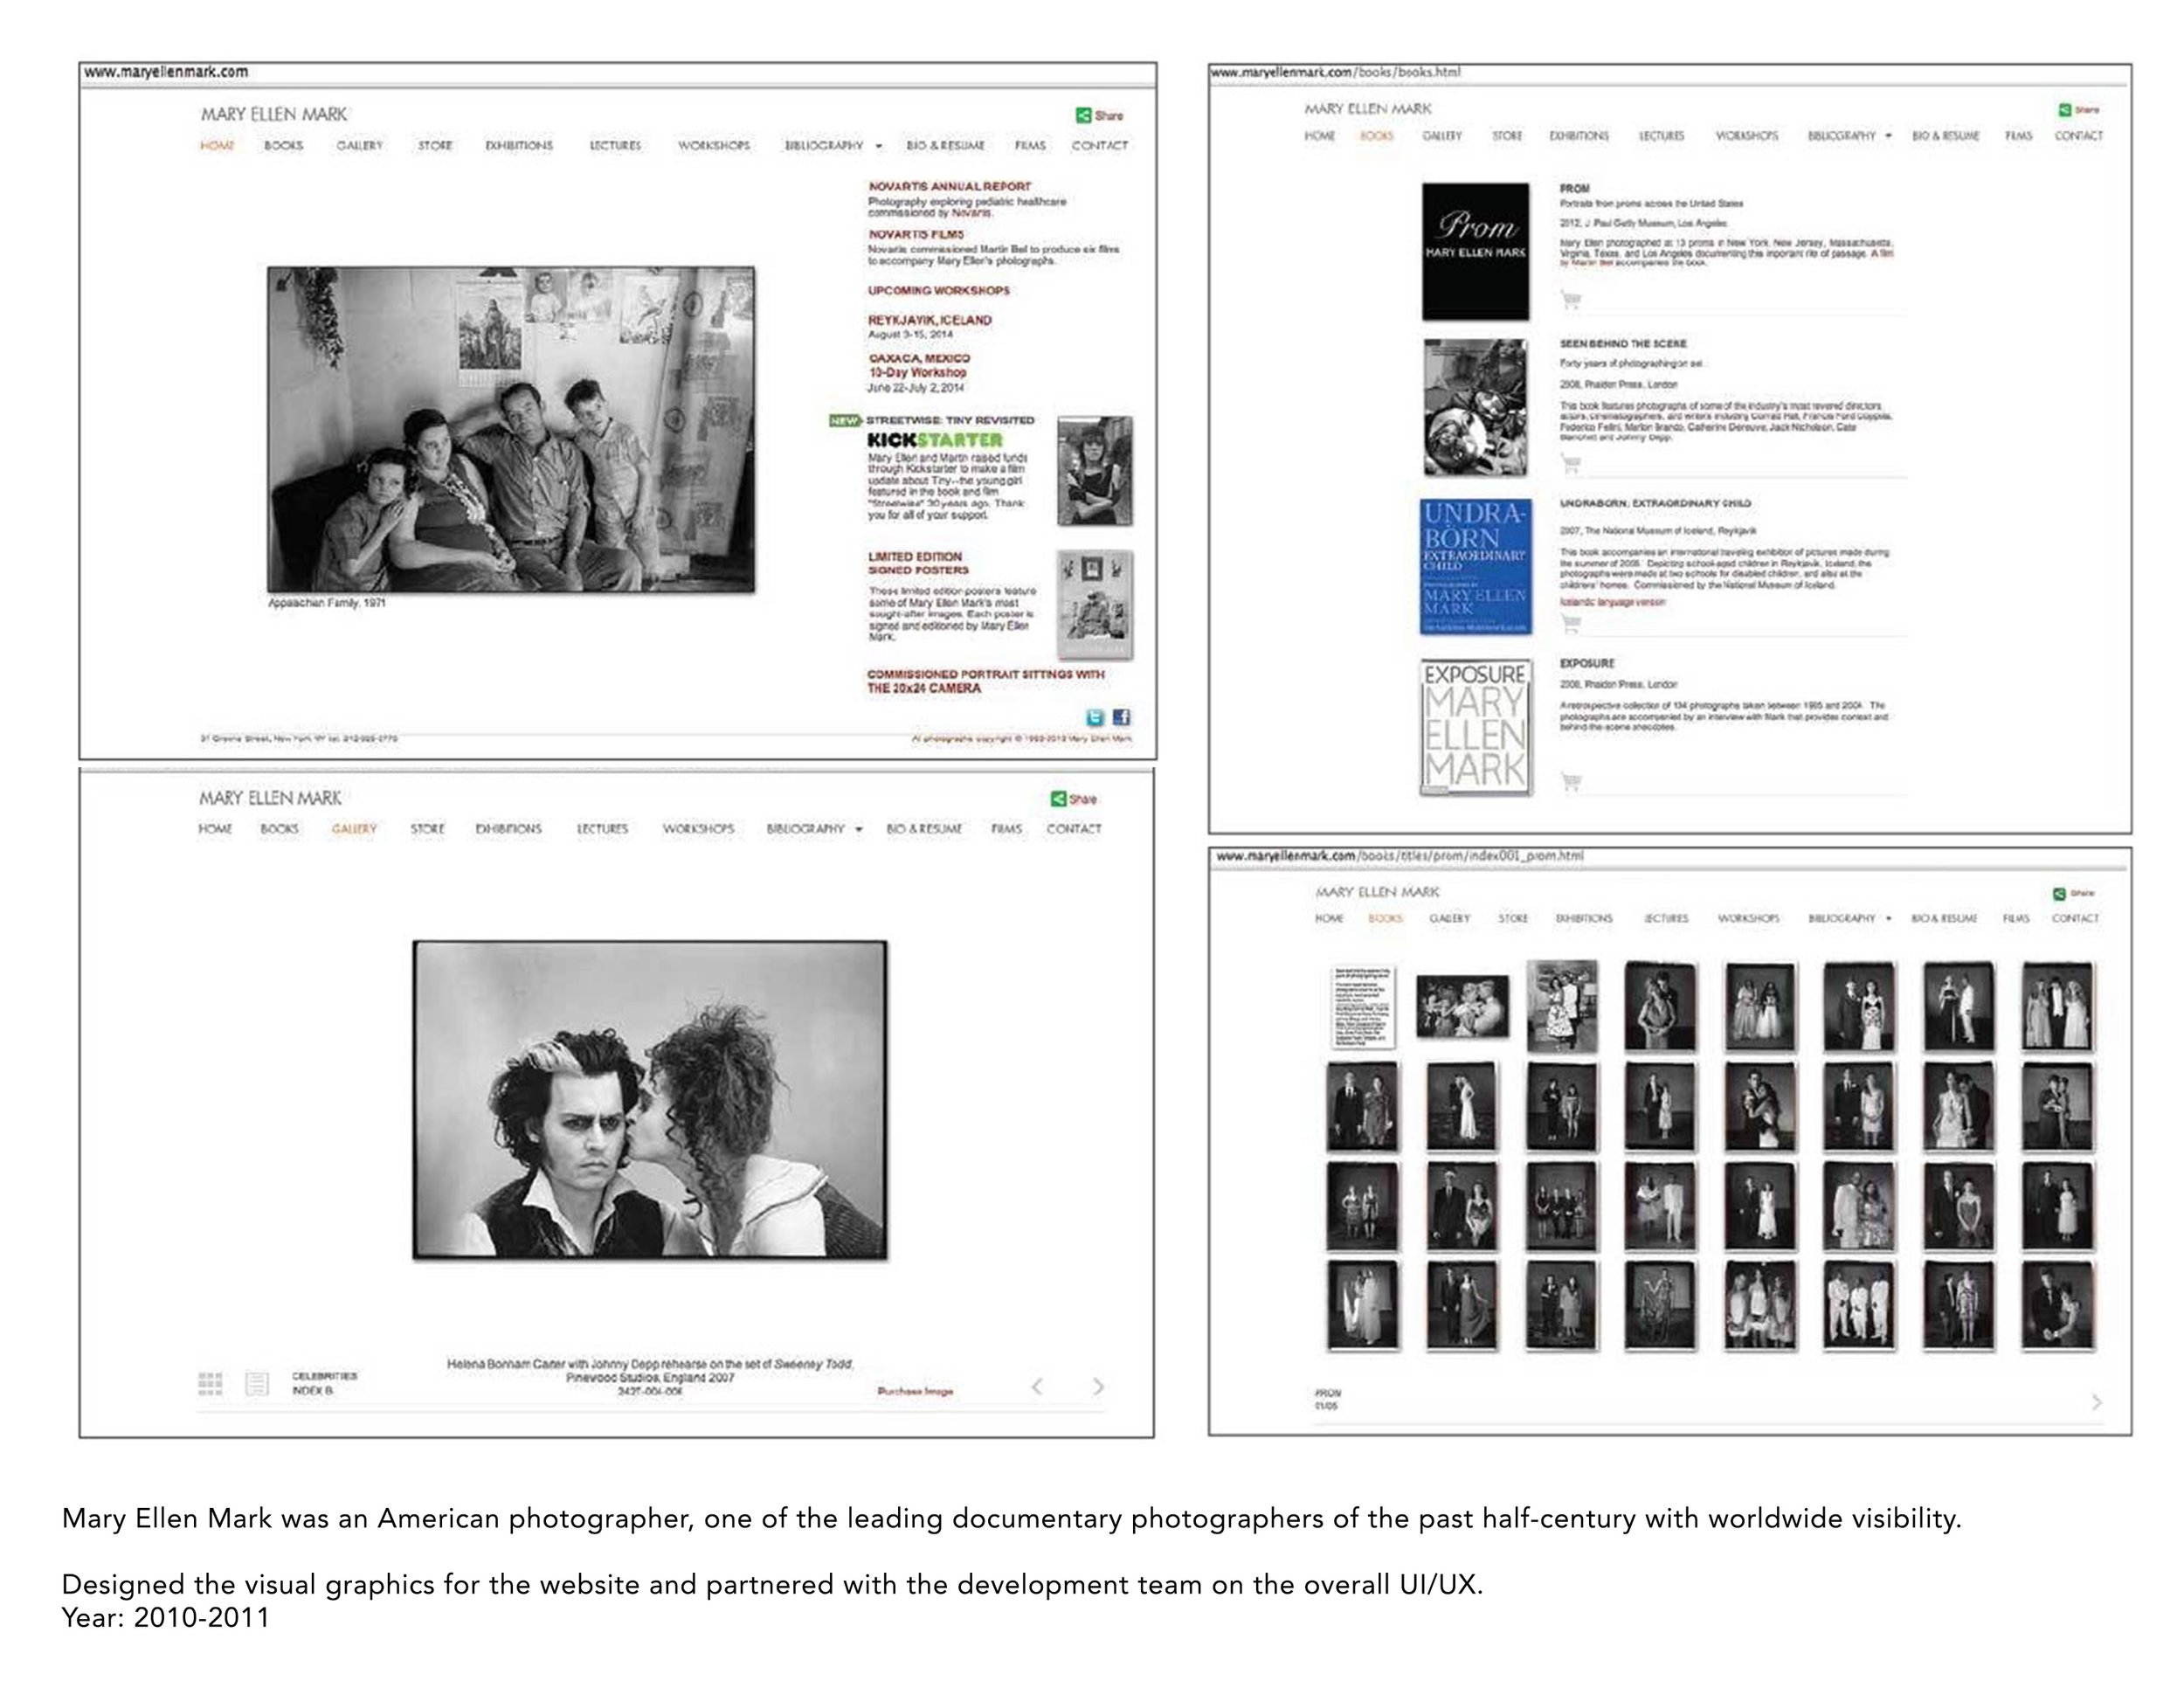Image resolution: width=2184 pixels, height=1688 pixels.
Task: Click the home page screenshot's address bar
Action: point(618,72)
